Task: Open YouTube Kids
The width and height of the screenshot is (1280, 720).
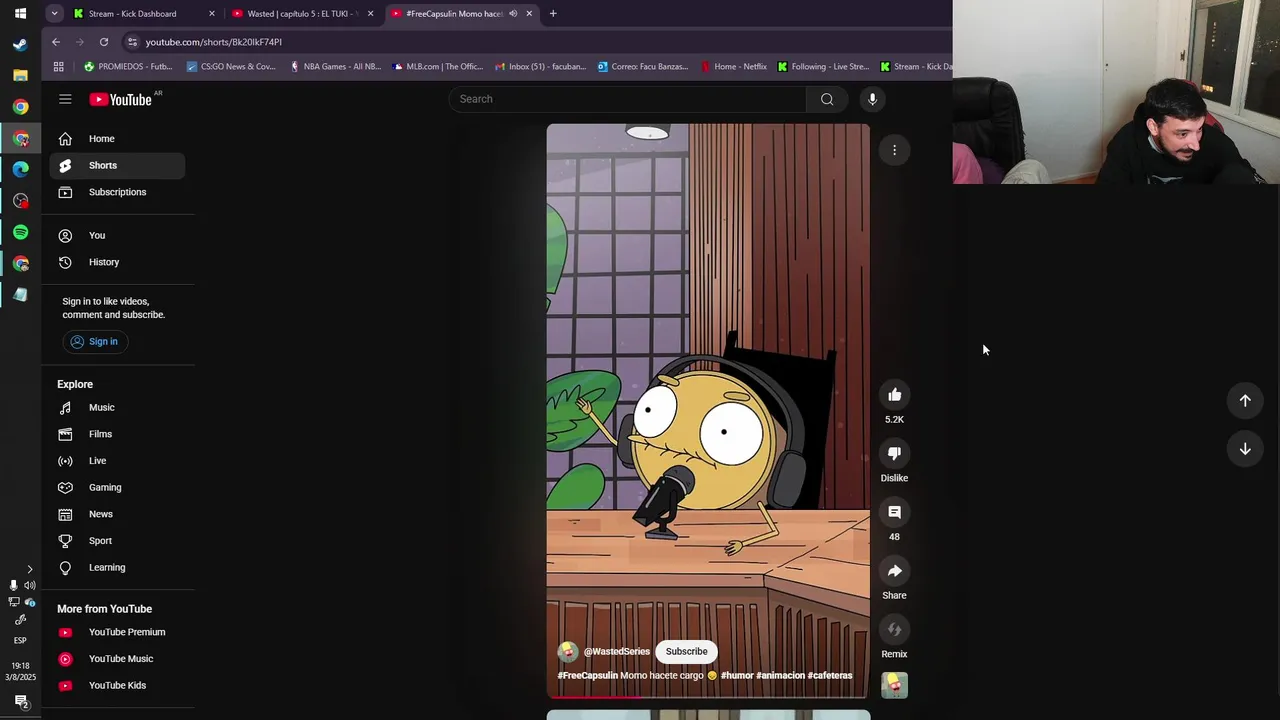Action: pyautogui.click(x=117, y=685)
